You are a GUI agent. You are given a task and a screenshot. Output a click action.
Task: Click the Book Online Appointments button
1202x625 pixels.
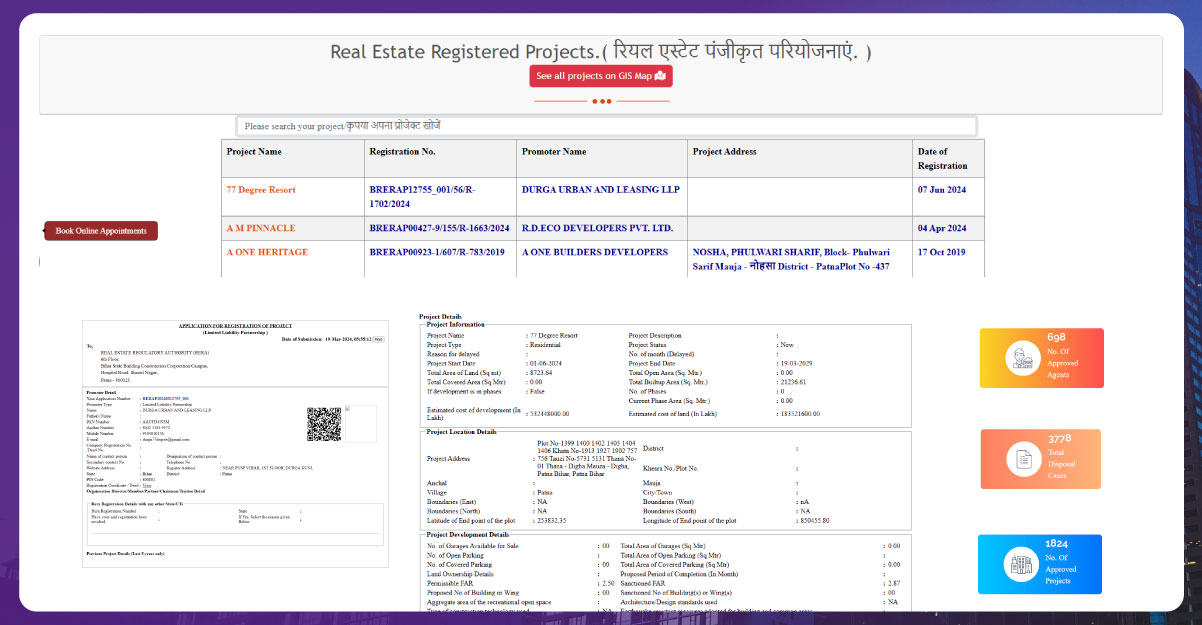click(100, 230)
